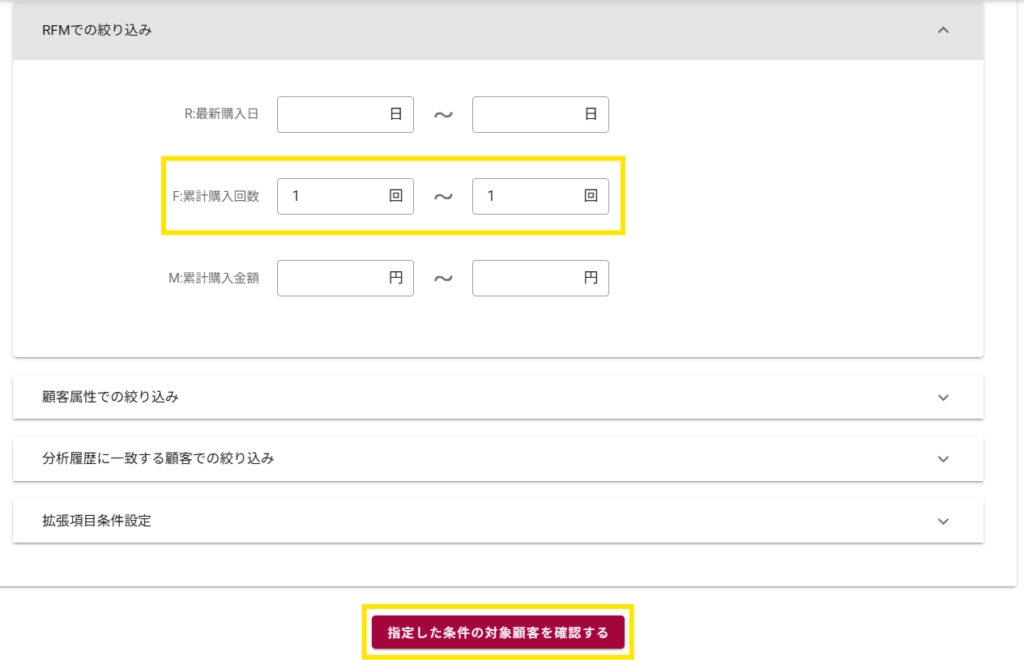Viewport: 1024px width, 660px height.
Task: Collapse RFM panel using the up chevron
Action: point(942,31)
